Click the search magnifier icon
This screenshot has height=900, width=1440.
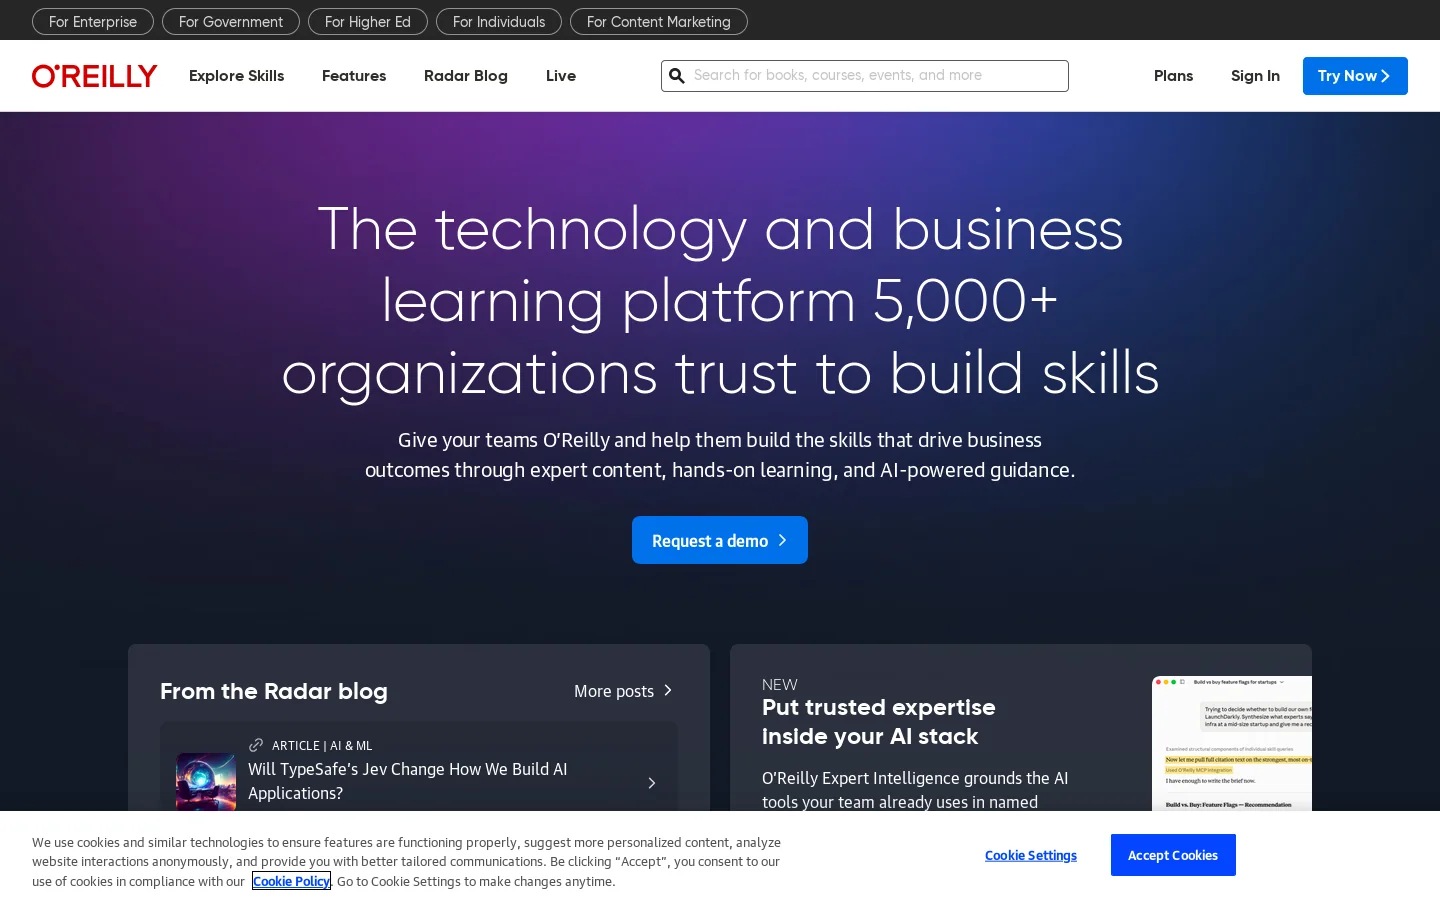(677, 76)
